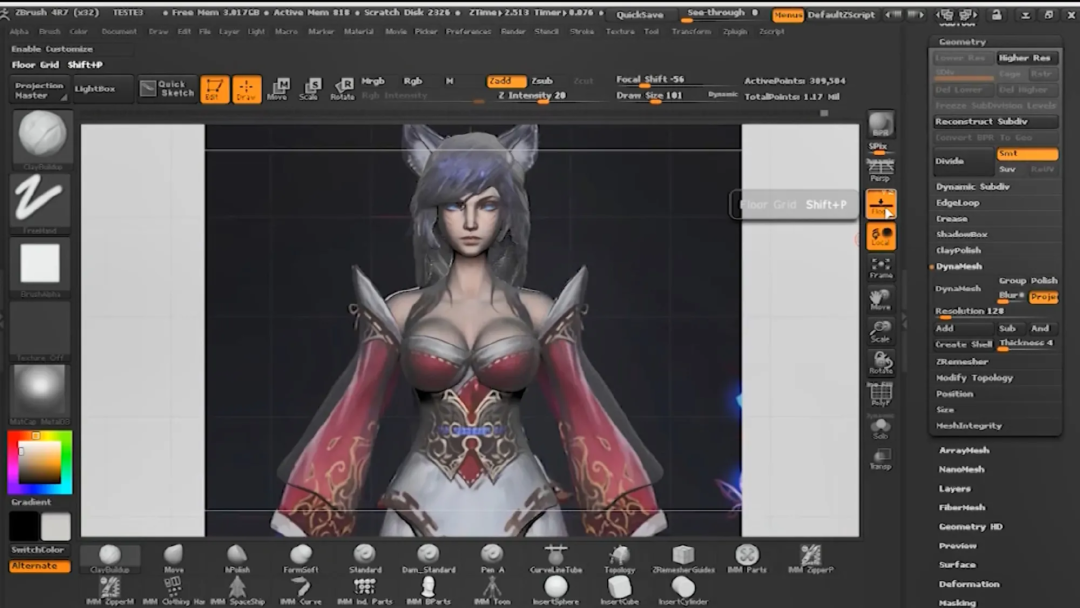The height and width of the screenshot is (608, 1080).
Task: Enable Zsub sculpting mode
Action: pyautogui.click(x=542, y=81)
